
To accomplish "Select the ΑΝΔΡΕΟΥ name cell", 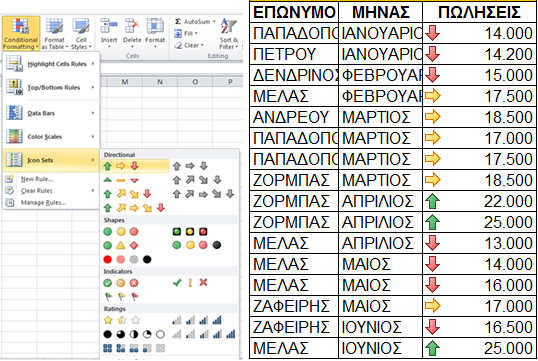I will coord(294,117).
